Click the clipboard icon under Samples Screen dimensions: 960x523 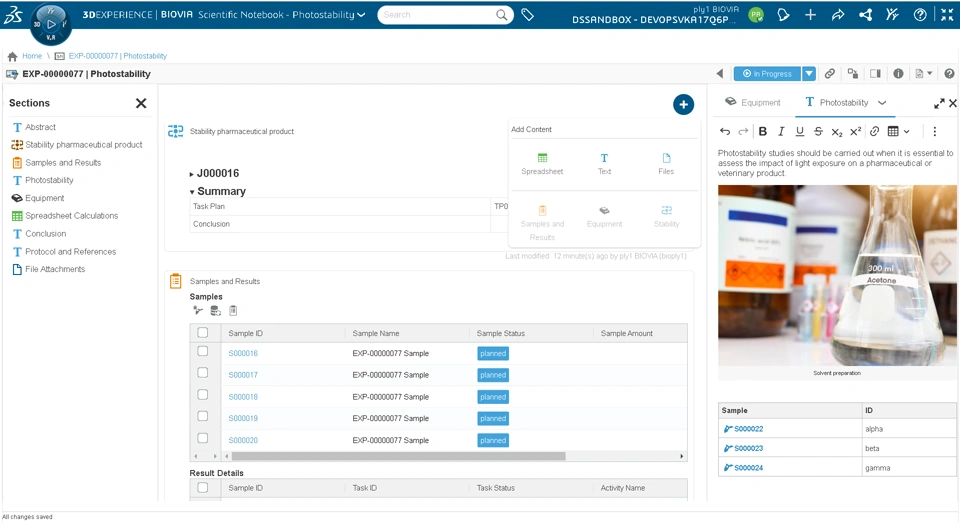233,310
